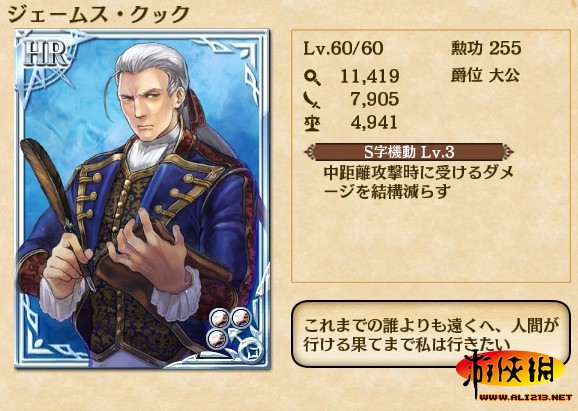Click the bottom-left skill orb on card
The width and height of the screenshot is (578, 411).
pyautogui.click(x=217, y=338)
